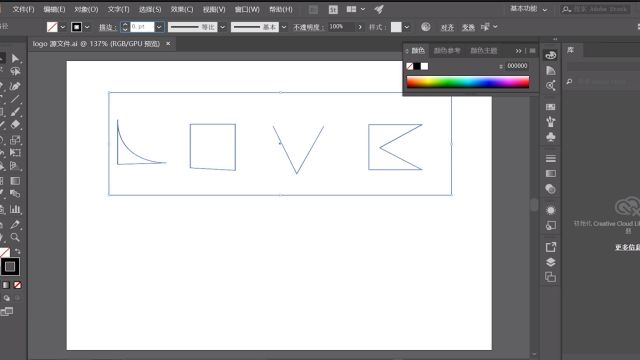Screen dimensions: 640x360
Task: Open the Transparency panel icon in dock
Action: coord(551,189)
